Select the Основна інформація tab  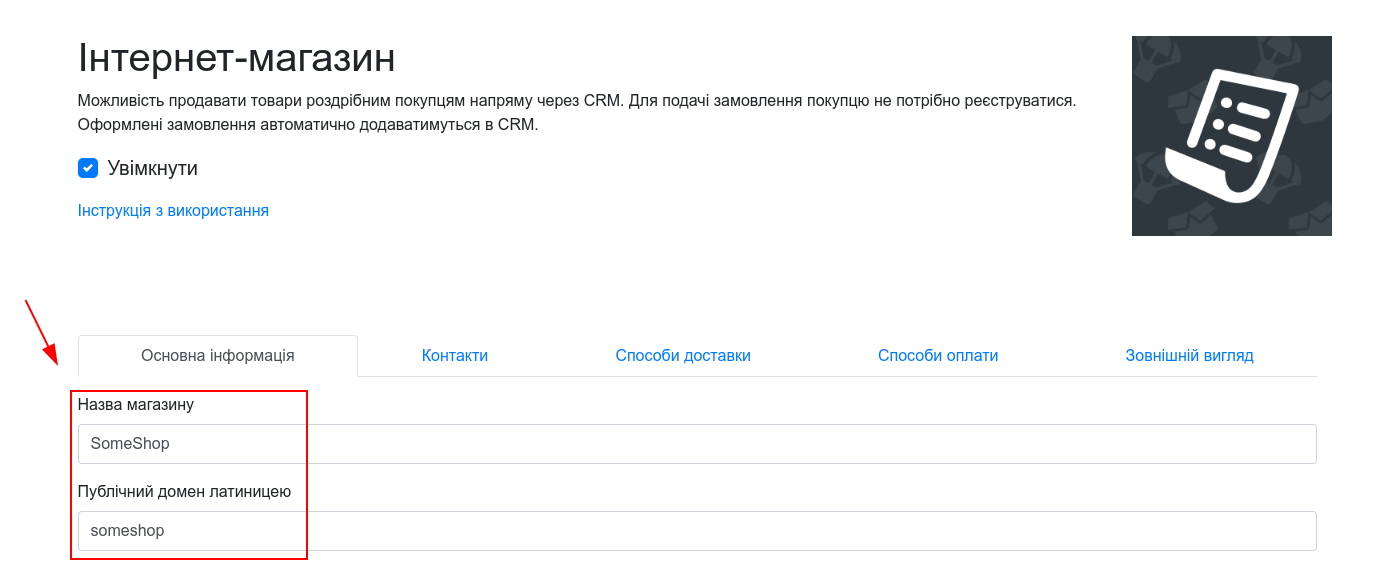click(218, 356)
